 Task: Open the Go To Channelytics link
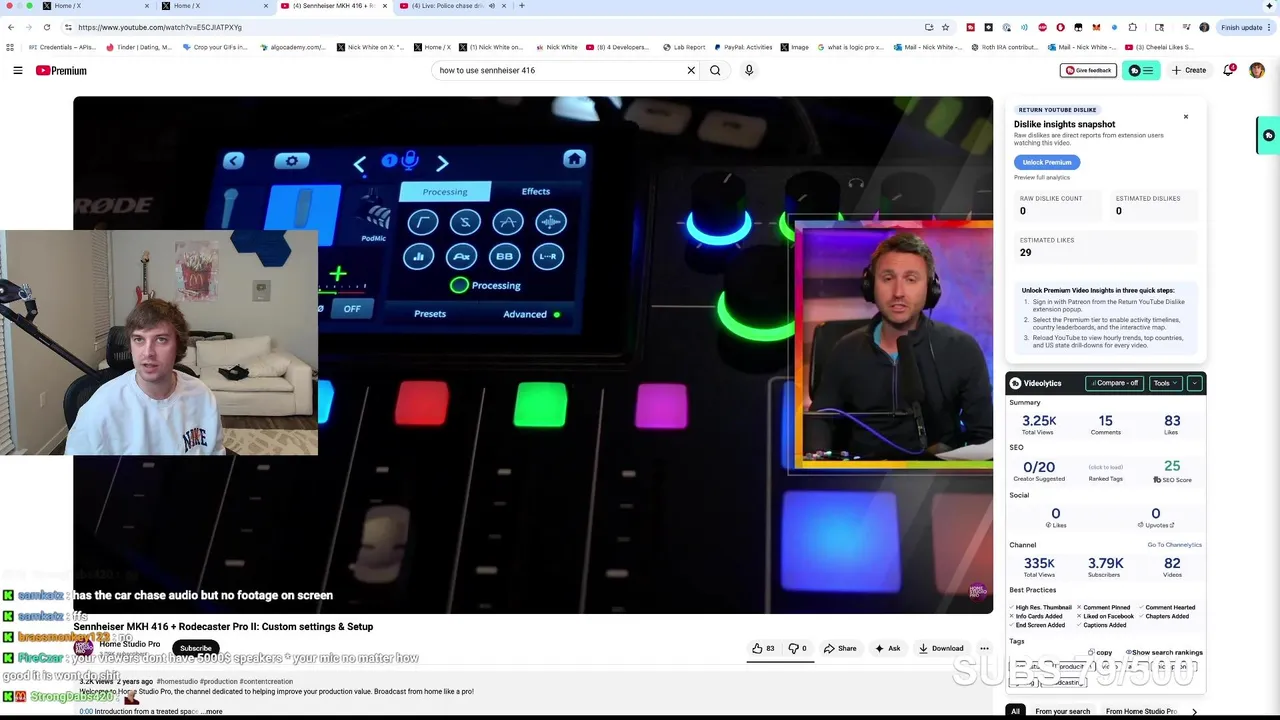[x=1174, y=545]
